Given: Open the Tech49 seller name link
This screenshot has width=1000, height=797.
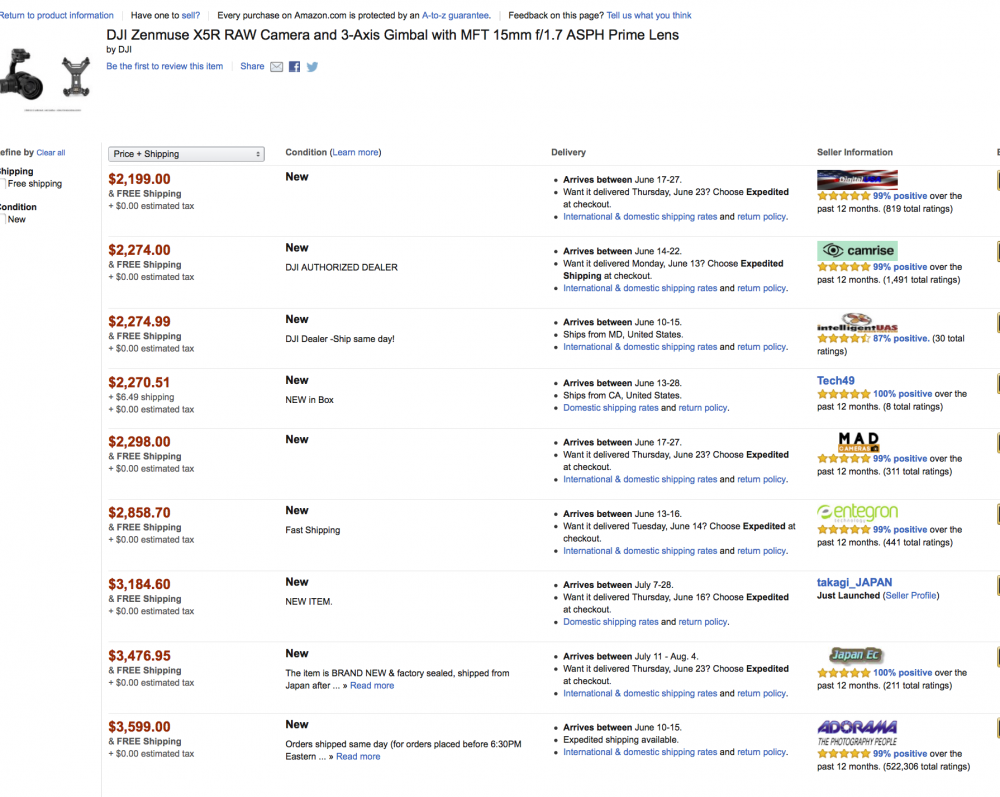Looking at the screenshot, I should 835,381.
